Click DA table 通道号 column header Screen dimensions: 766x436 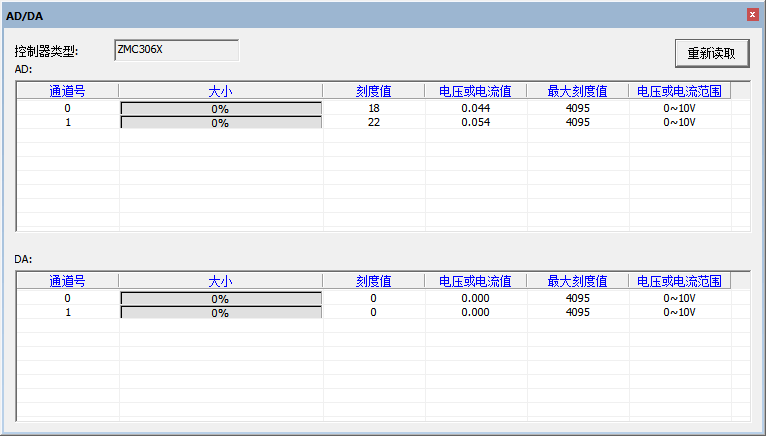point(67,281)
